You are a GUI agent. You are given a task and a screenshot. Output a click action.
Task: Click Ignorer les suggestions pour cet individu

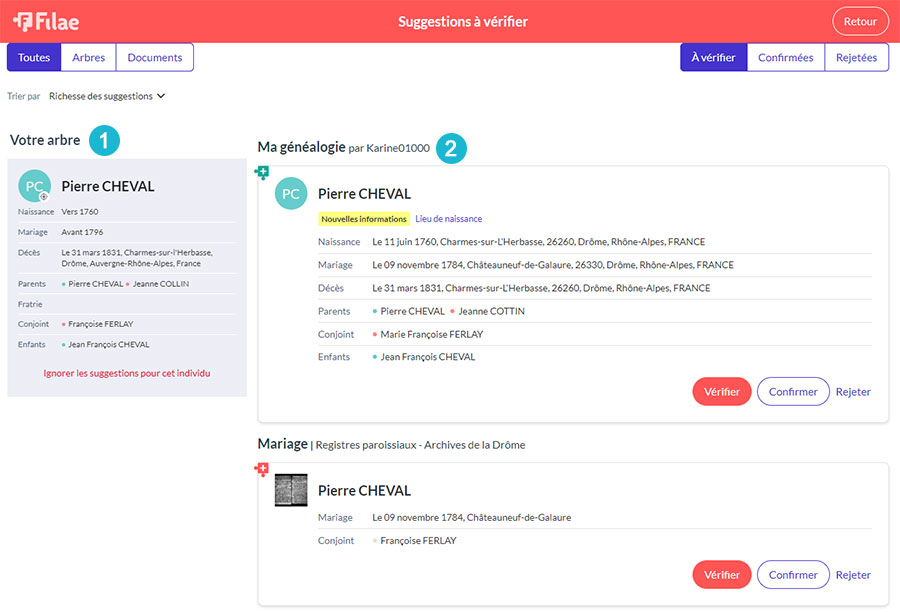click(127, 373)
